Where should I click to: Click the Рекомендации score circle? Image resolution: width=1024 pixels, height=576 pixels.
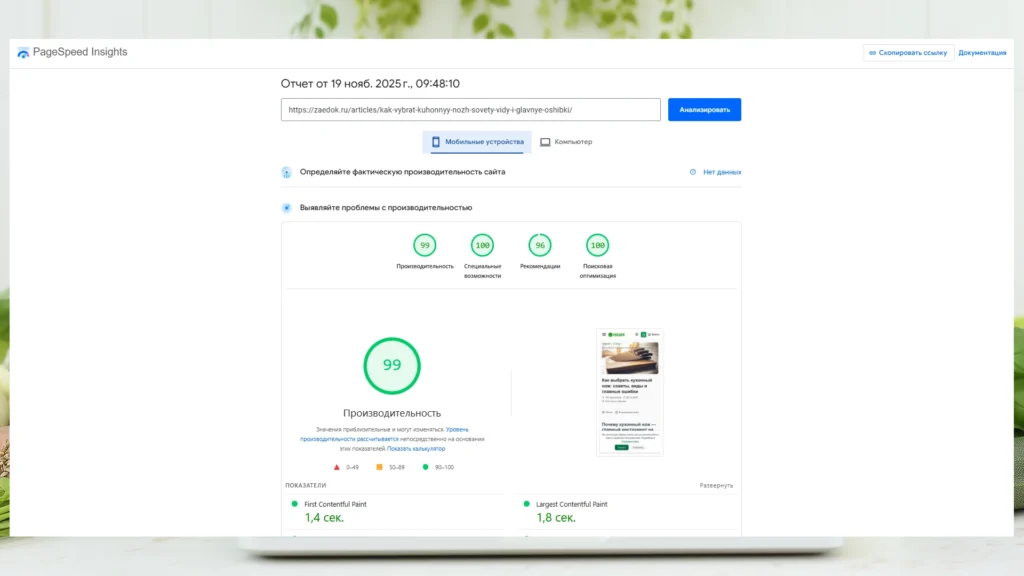[540, 243]
